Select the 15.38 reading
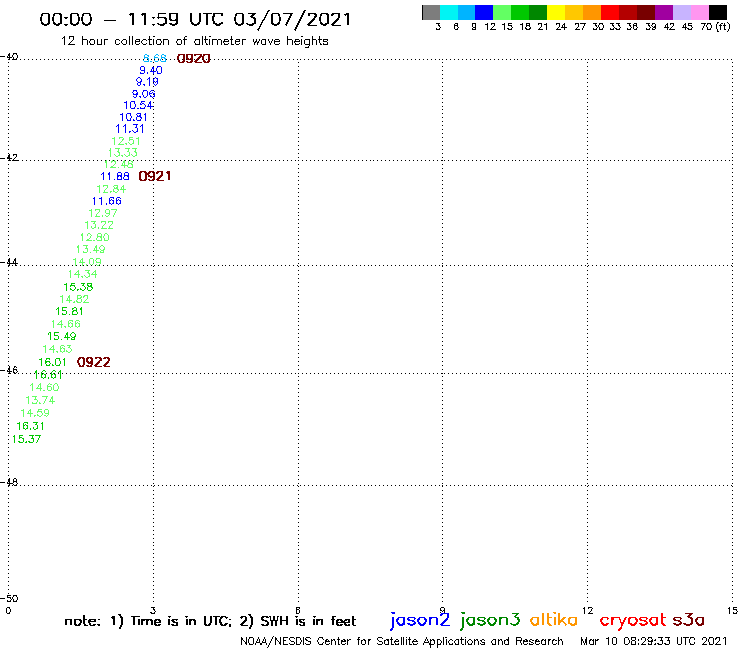The image size is (740, 650). [x=78, y=287]
